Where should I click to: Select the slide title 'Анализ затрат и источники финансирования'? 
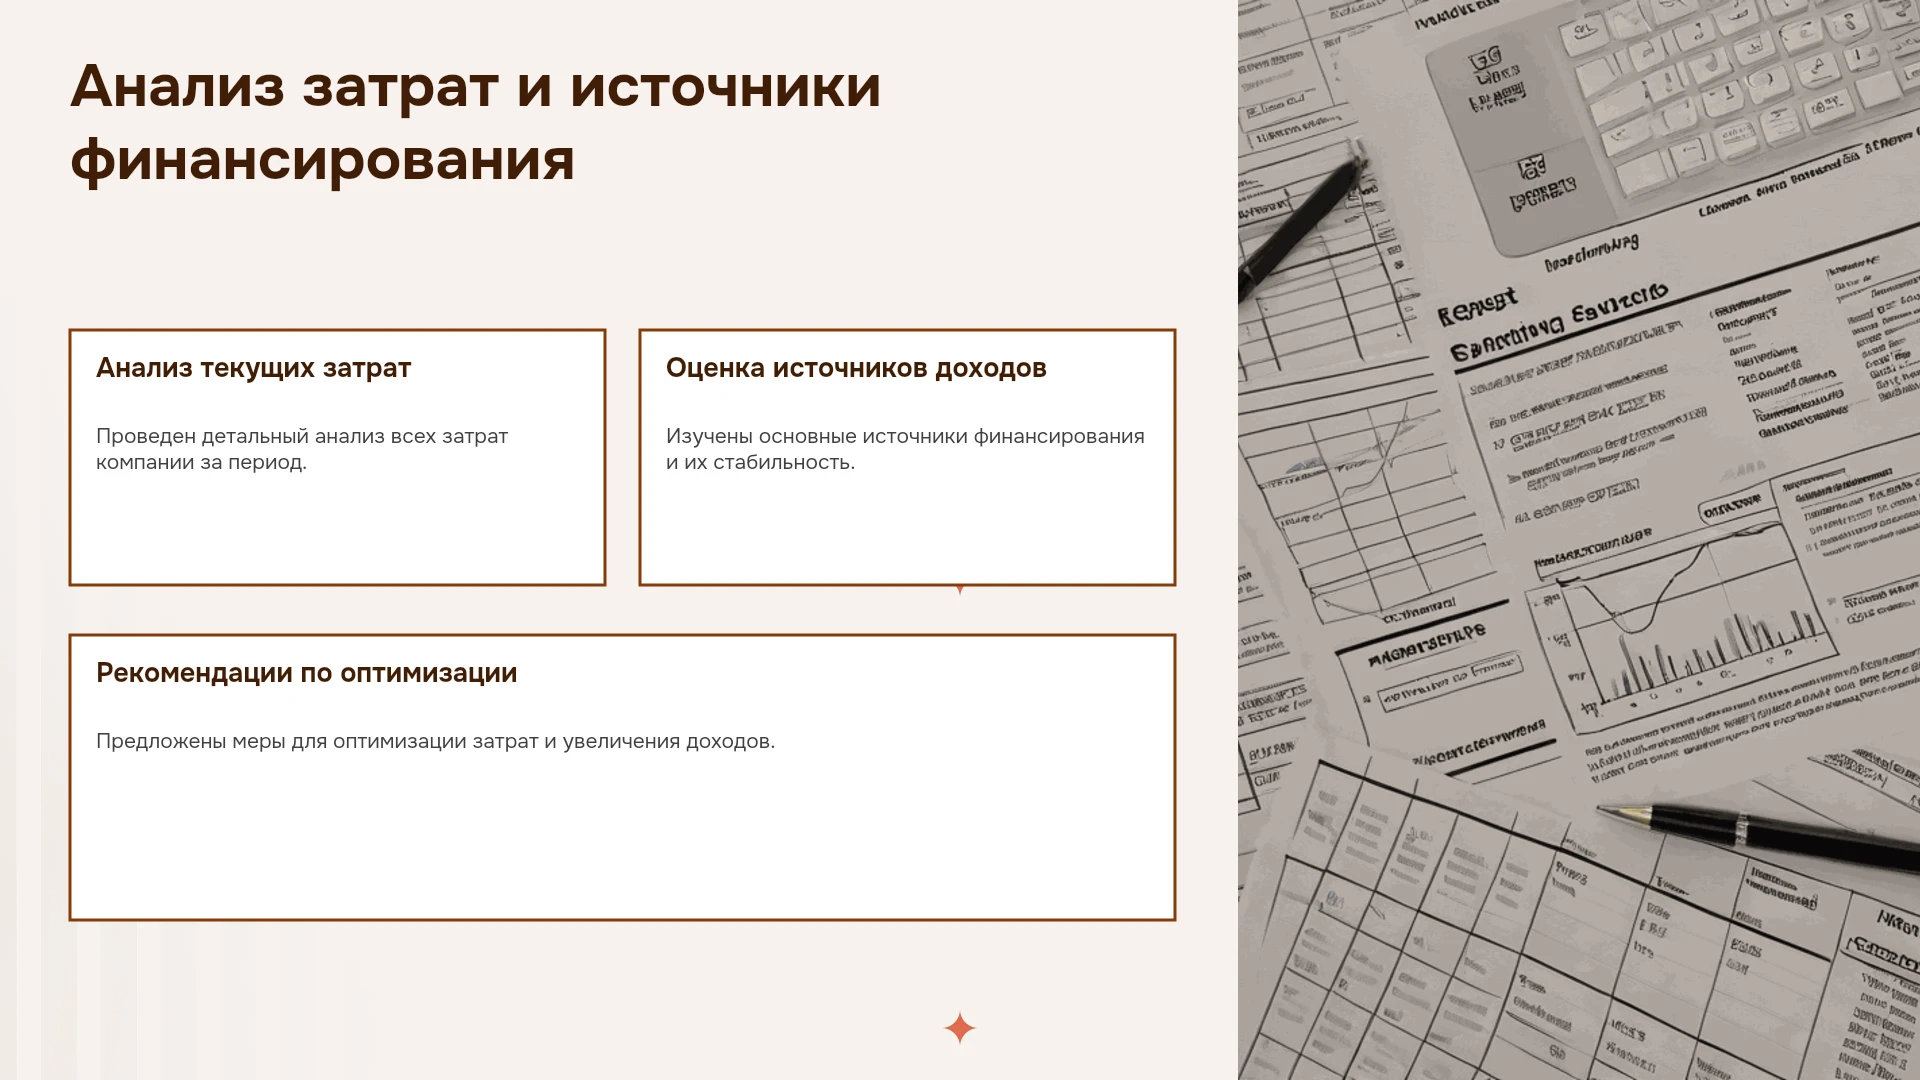click(476, 123)
